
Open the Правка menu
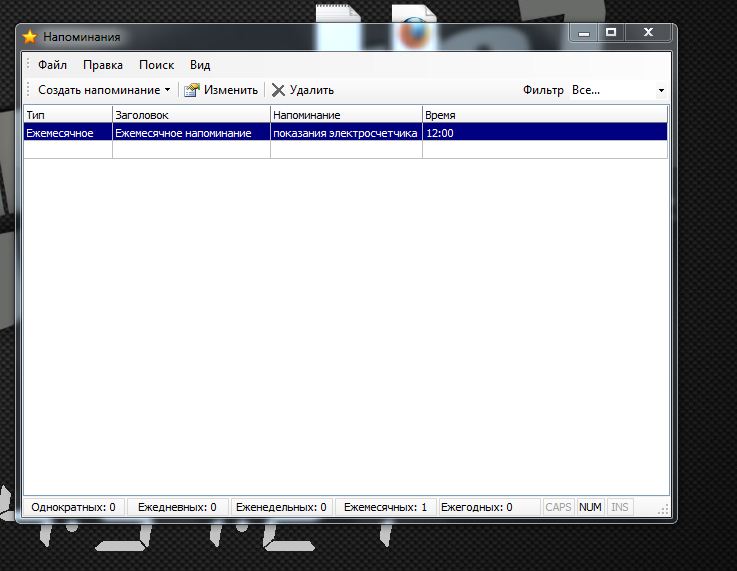pos(103,65)
